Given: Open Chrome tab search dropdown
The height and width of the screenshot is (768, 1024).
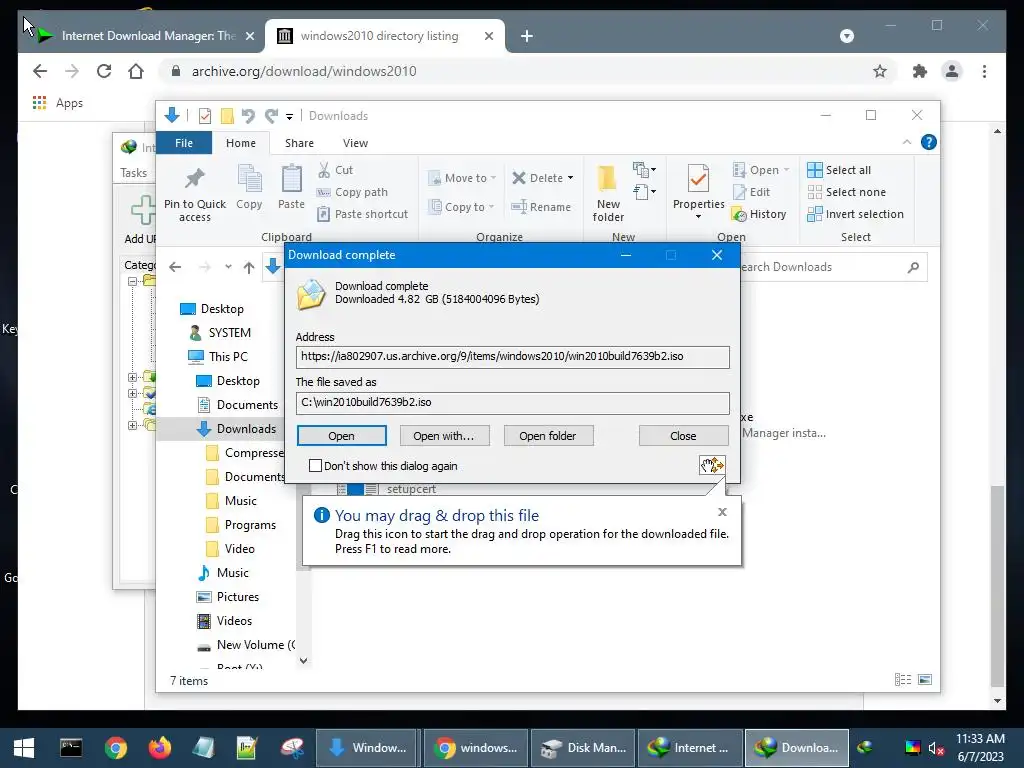Looking at the screenshot, I should pyautogui.click(x=846, y=36).
